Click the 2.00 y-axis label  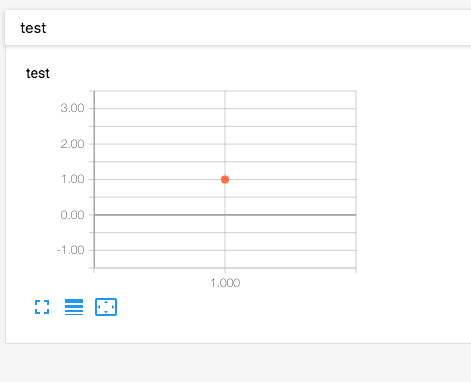click(x=72, y=144)
